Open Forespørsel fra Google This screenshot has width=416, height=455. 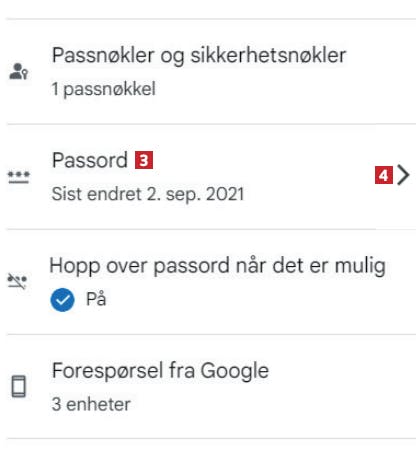click(211, 387)
